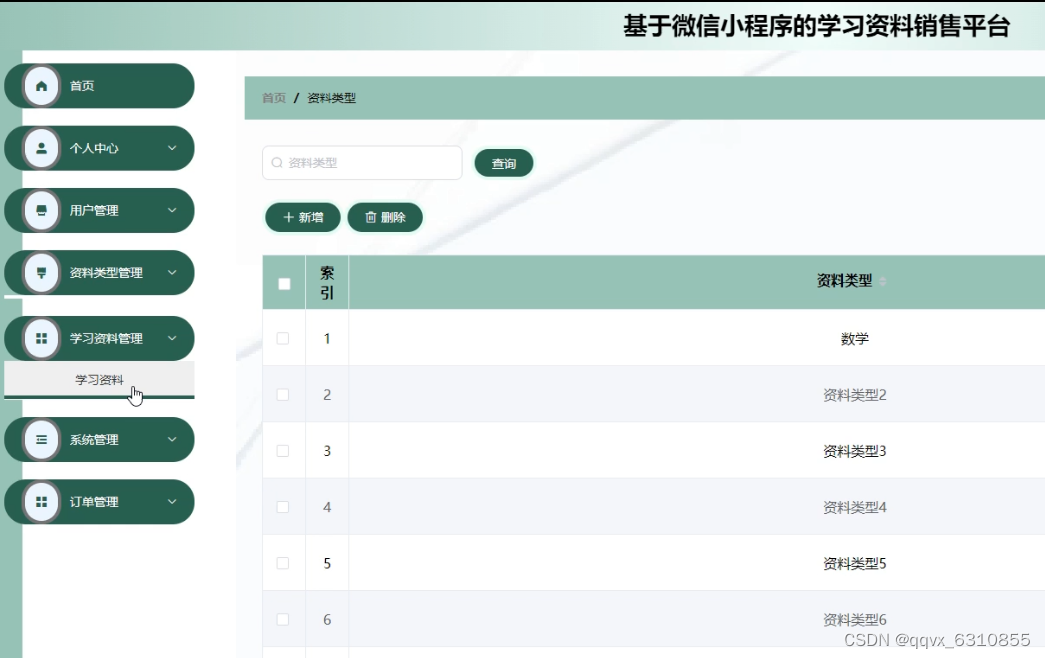Check the checkbox for row 数学
The width and height of the screenshot is (1045, 658).
tap(283, 338)
